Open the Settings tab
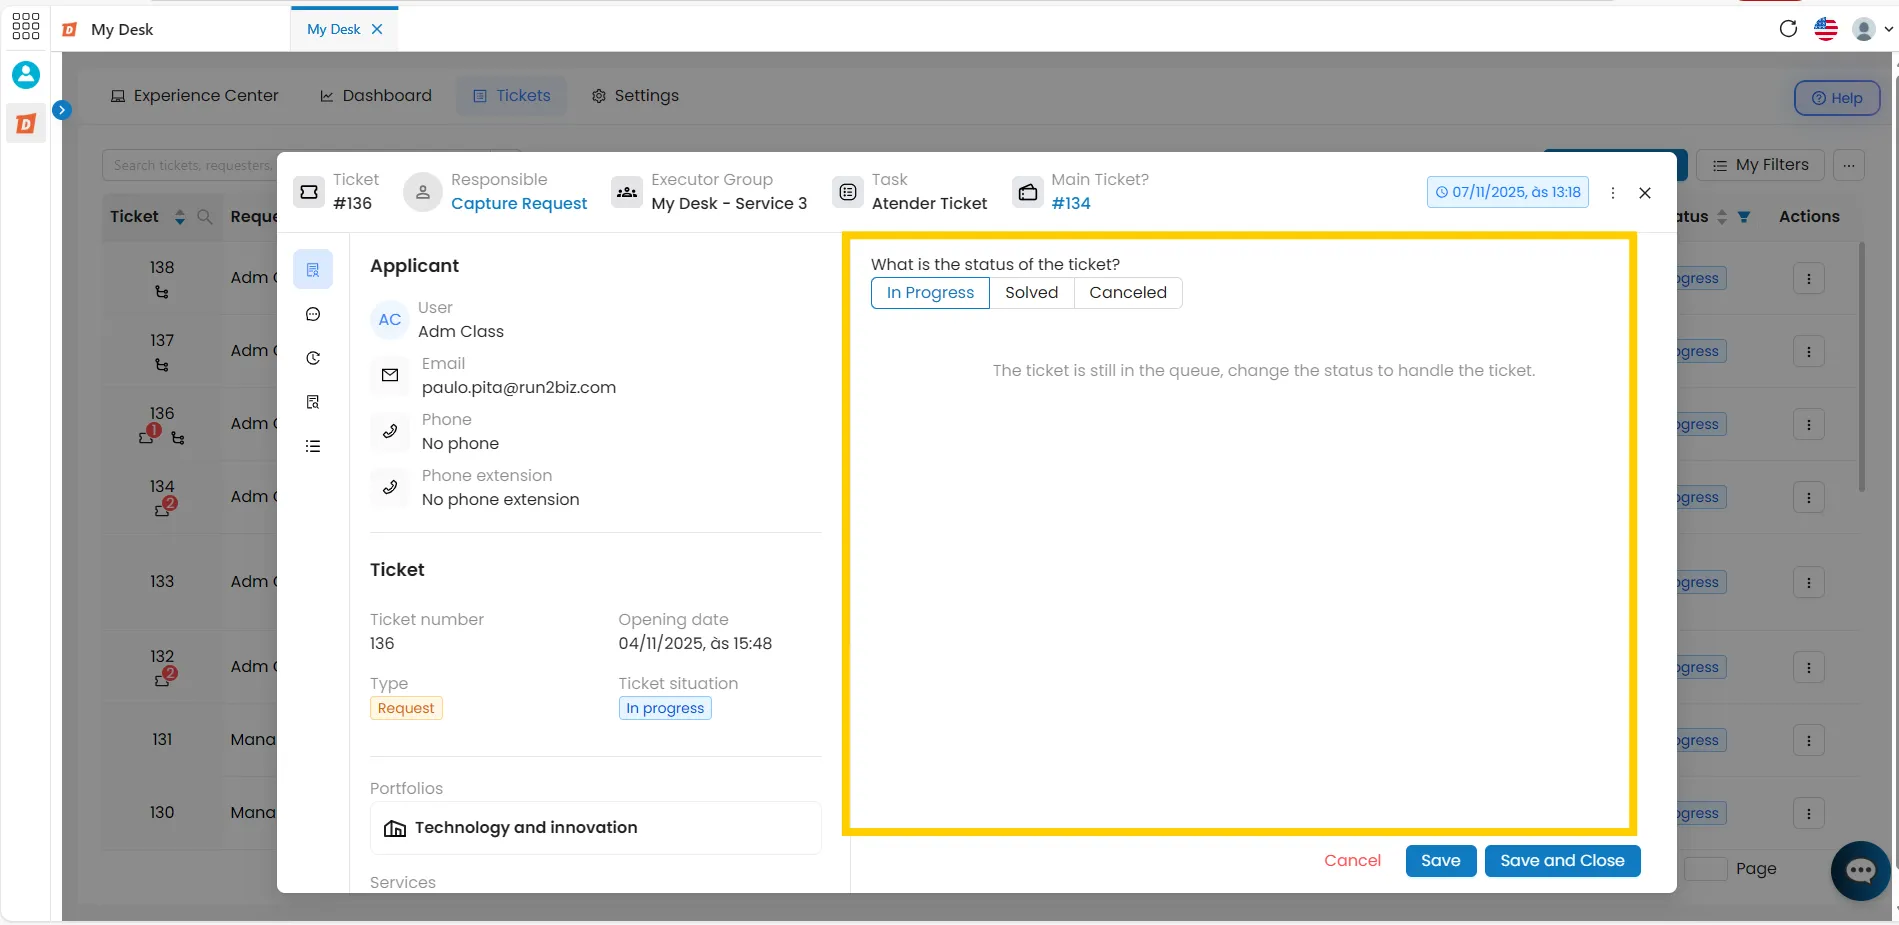The image size is (1899, 925). point(635,96)
